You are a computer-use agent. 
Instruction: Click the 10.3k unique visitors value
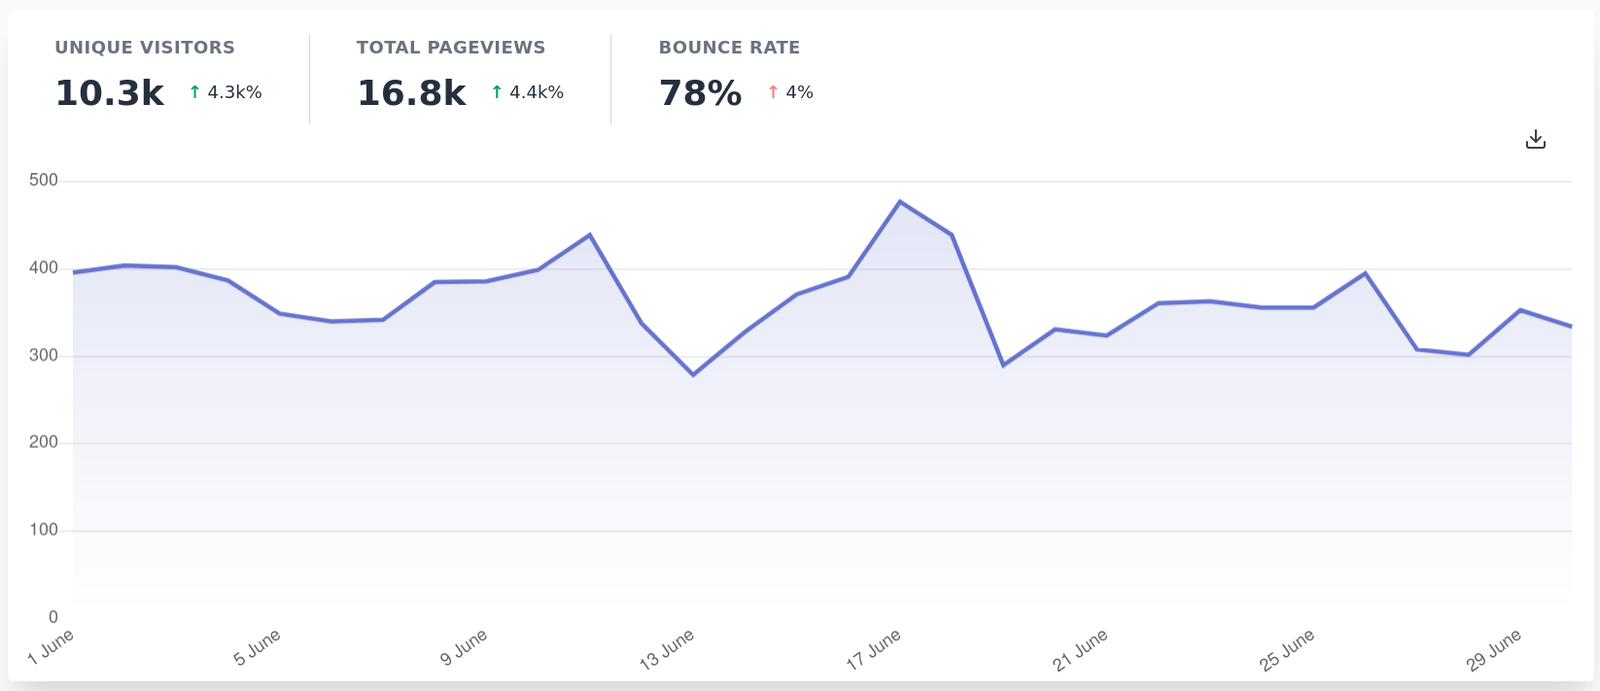(109, 93)
